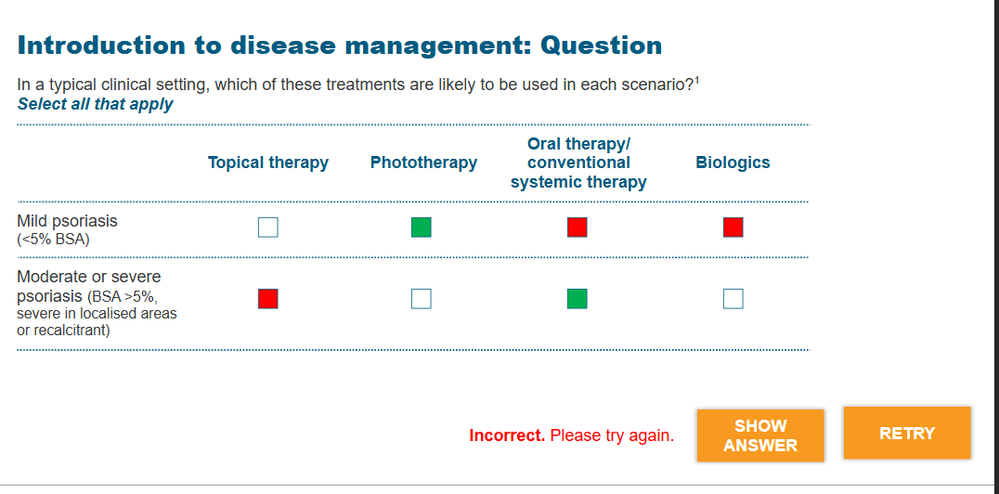Viewport: 999px width, 494px height.
Task: Select the Phototherapy column header
Action: pos(423,163)
